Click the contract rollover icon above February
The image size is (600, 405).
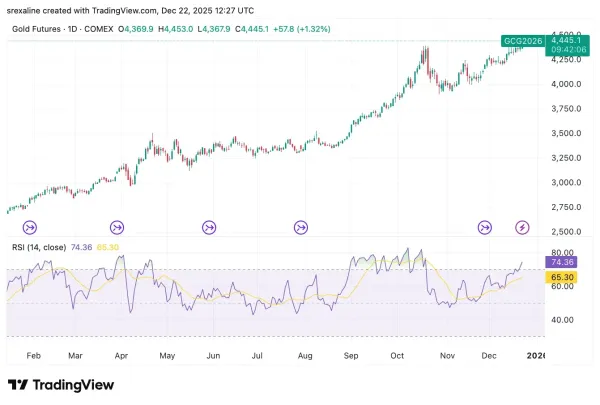(x=29, y=227)
